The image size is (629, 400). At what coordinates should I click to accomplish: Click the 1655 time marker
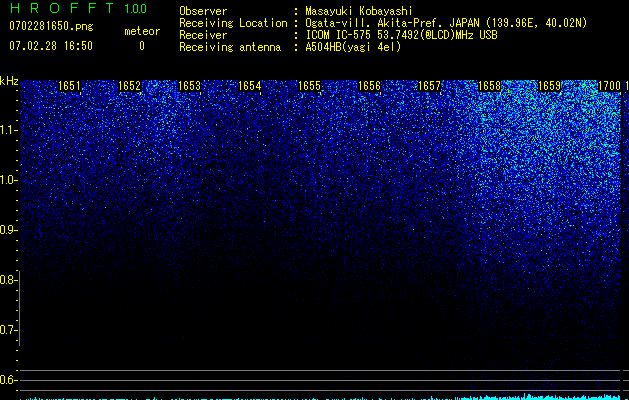[x=309, y=86]
